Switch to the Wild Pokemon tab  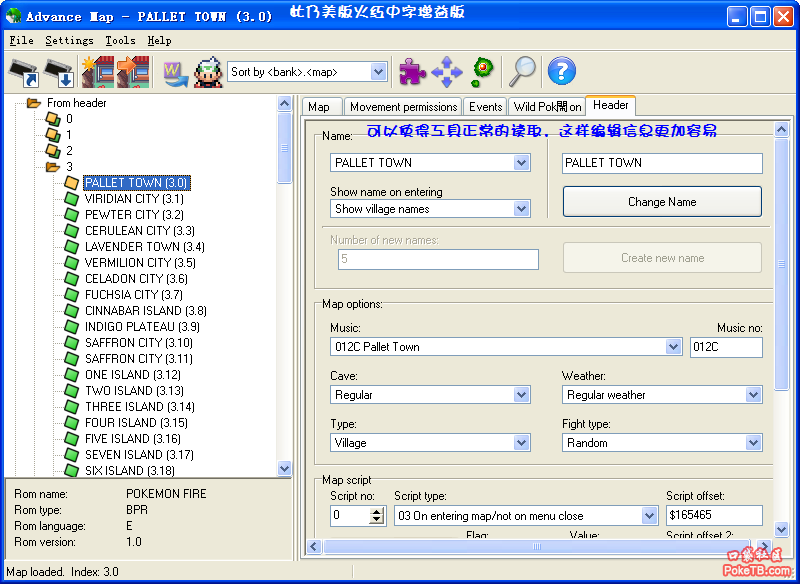click(x=547, y=107)
